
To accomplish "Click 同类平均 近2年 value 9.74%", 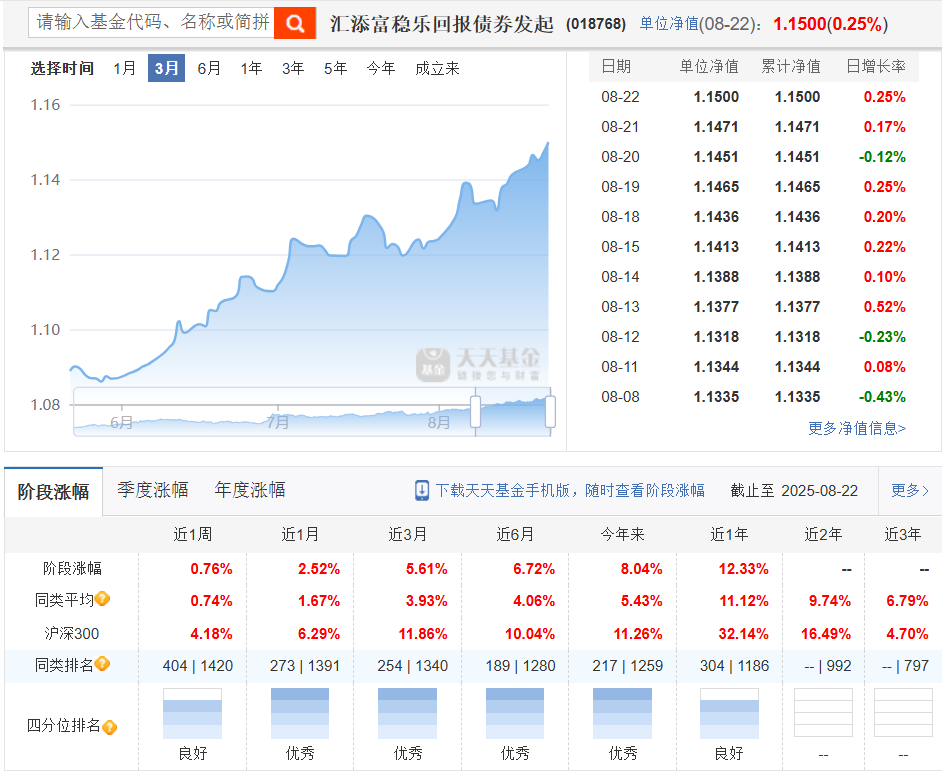I will (x=830, y=601).
